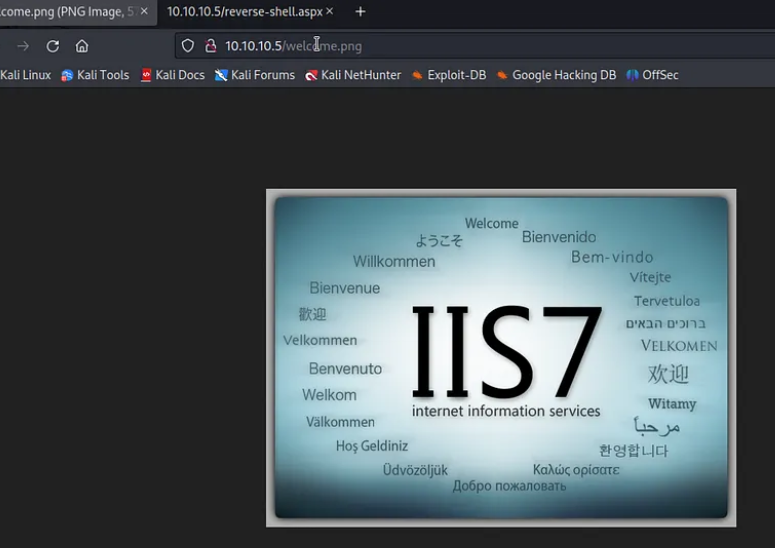
Task: Close the welcome.png image tab
Action: [x=144, y=11]
